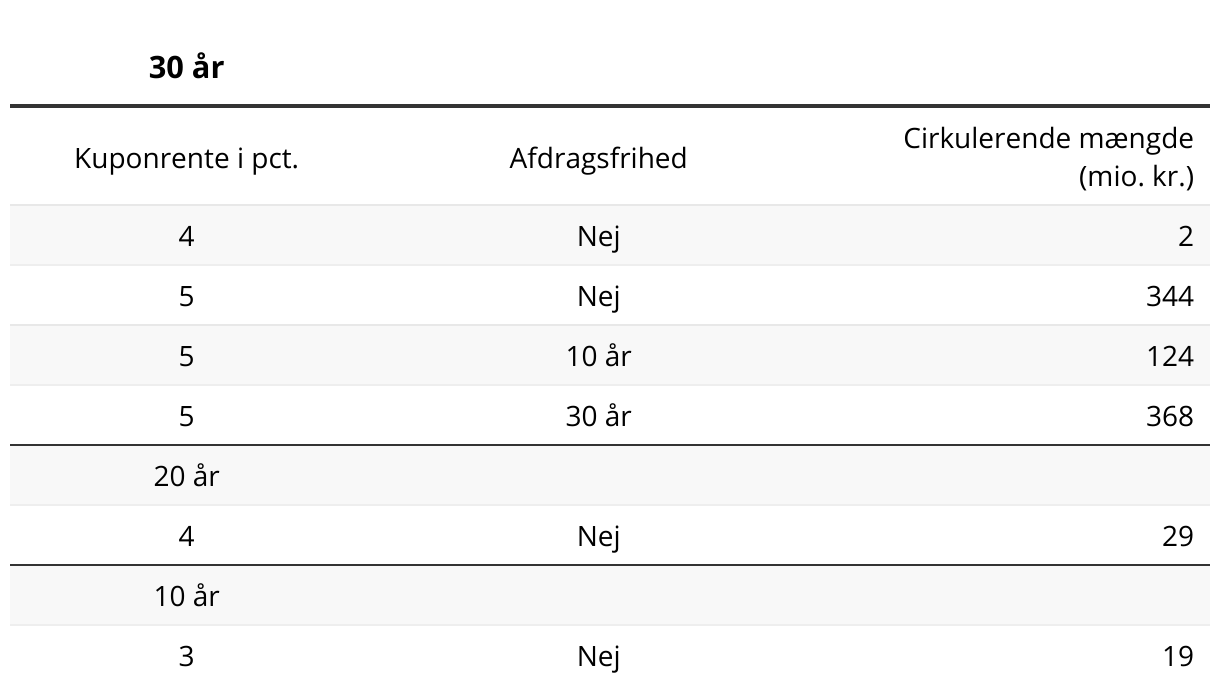This screenshot has height=694, width=1220.
Task: Click the bold "30 år" table title
Action: pos(186,68)
